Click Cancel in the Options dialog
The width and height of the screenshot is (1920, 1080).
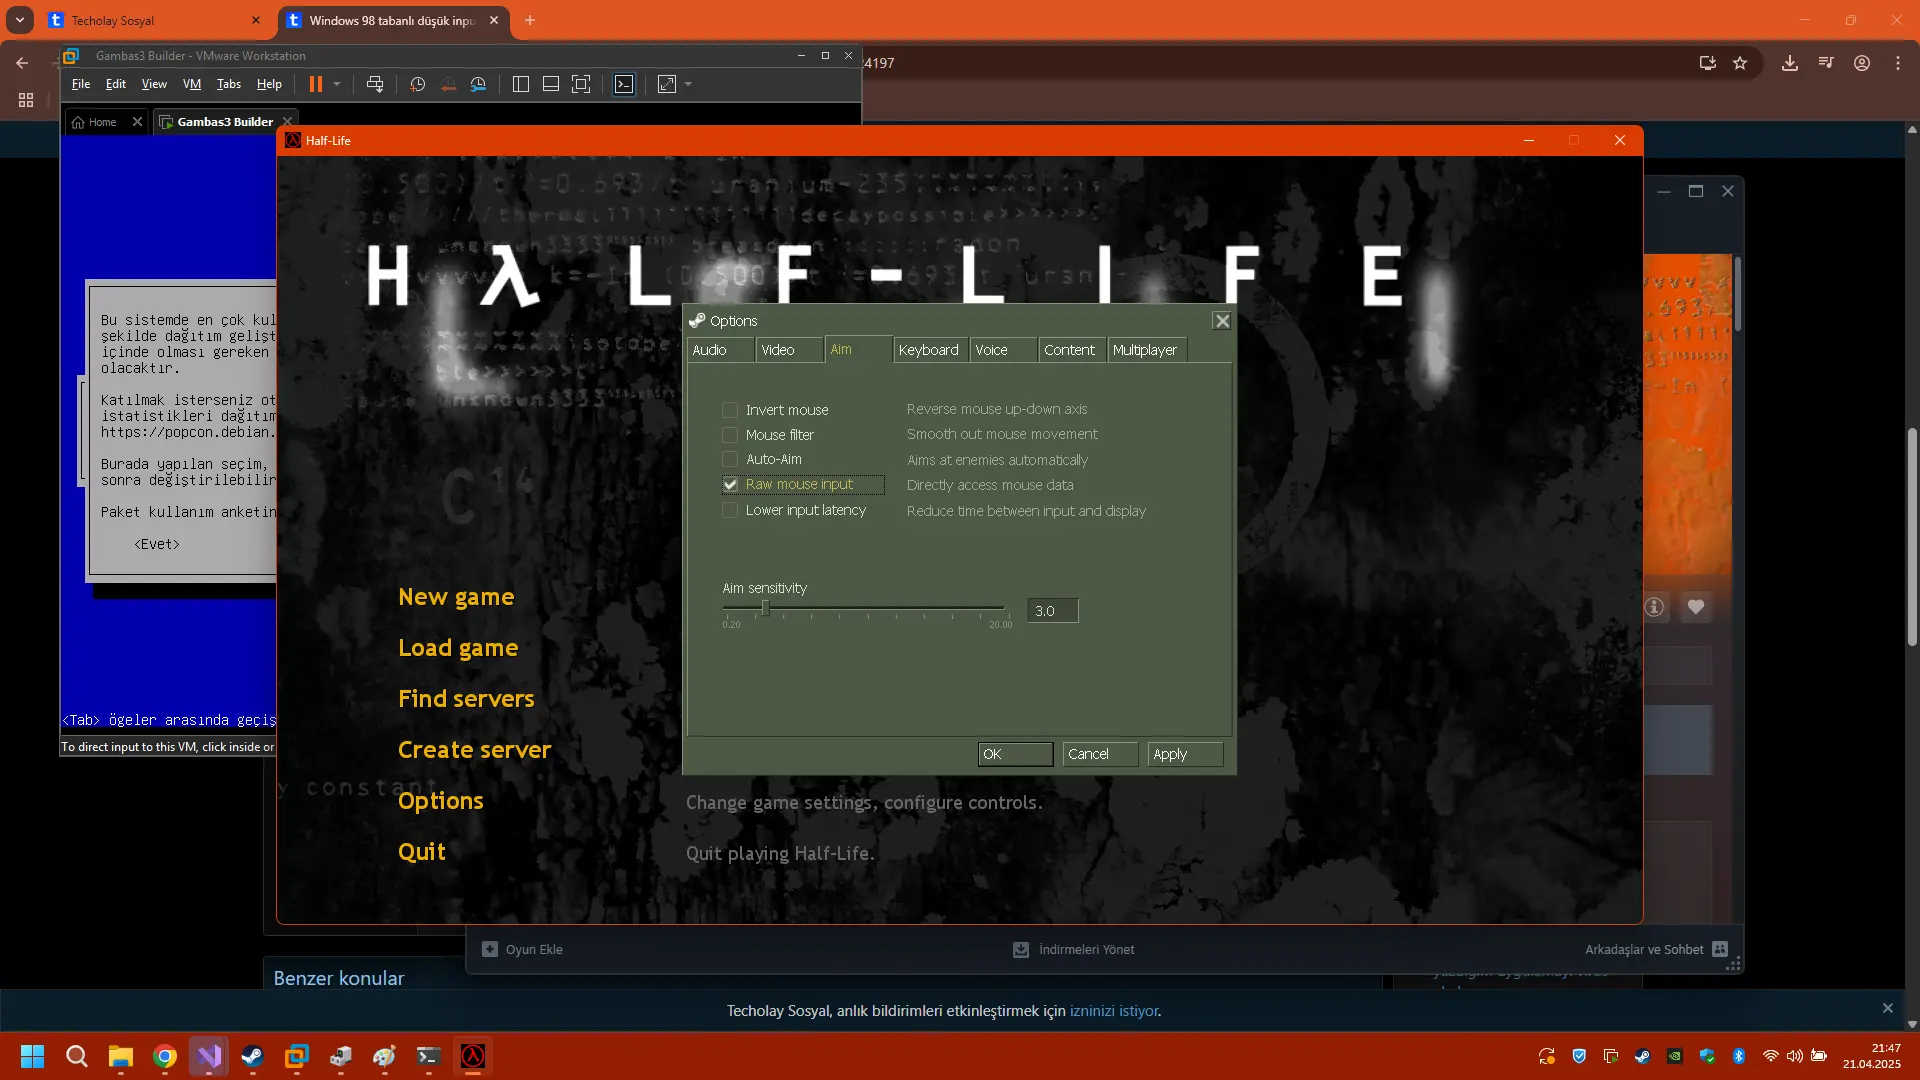click(1100, 754)
